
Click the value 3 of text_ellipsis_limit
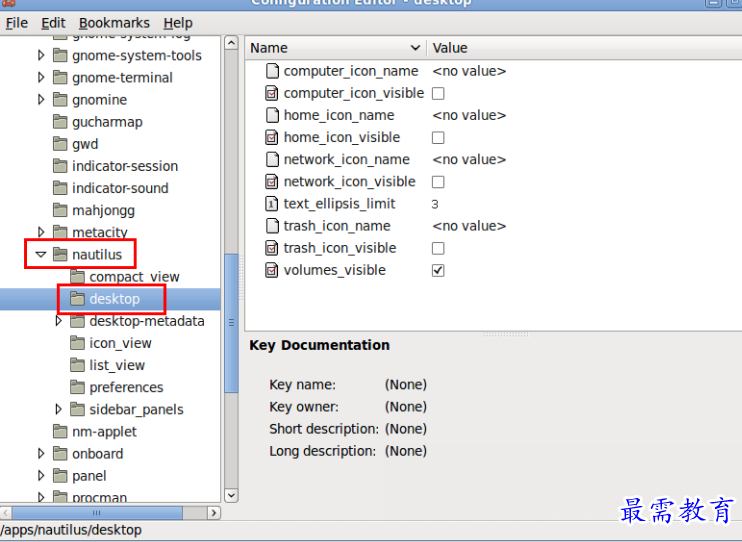point(435,204)
